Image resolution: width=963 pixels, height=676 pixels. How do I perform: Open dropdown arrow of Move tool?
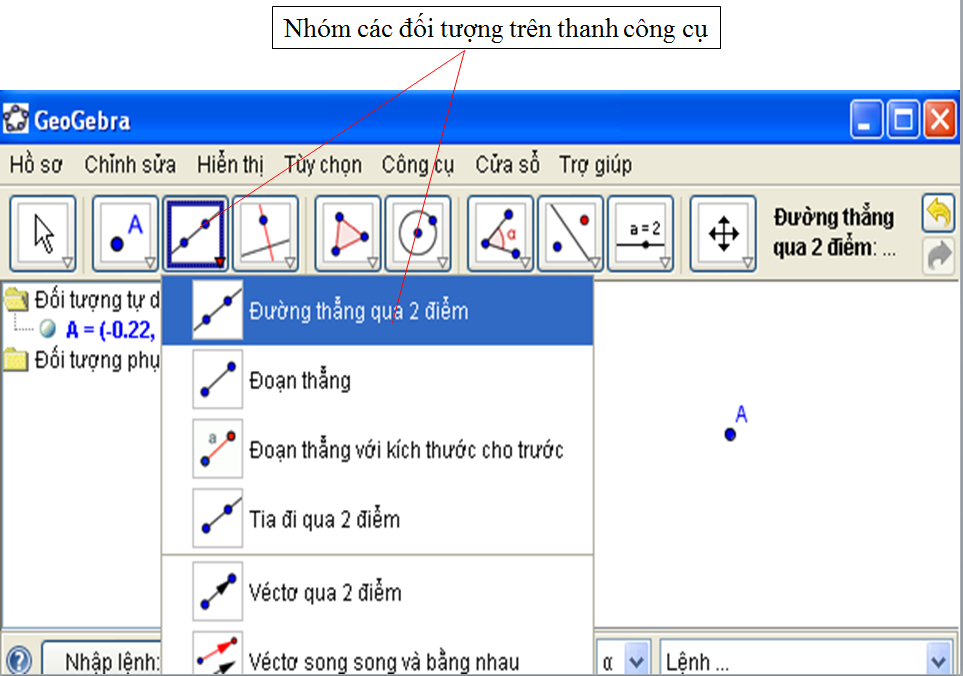pos(68,263)
